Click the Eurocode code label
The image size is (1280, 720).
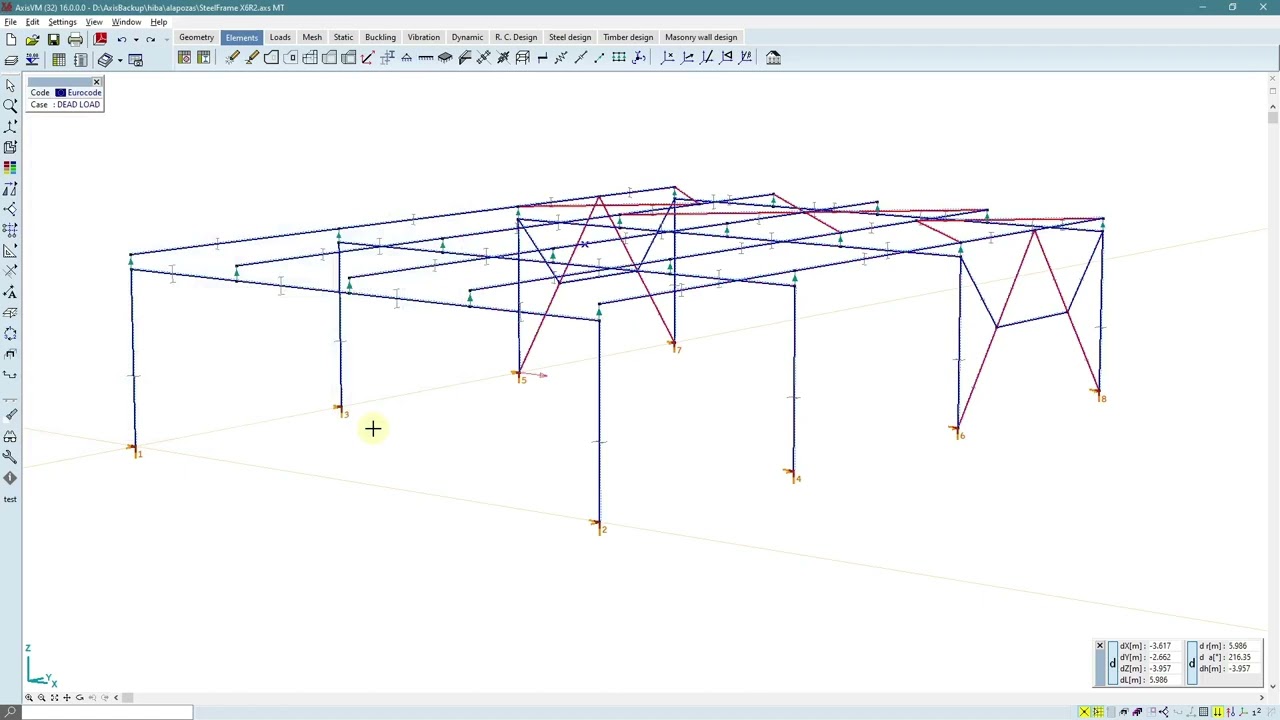(84, 93)
